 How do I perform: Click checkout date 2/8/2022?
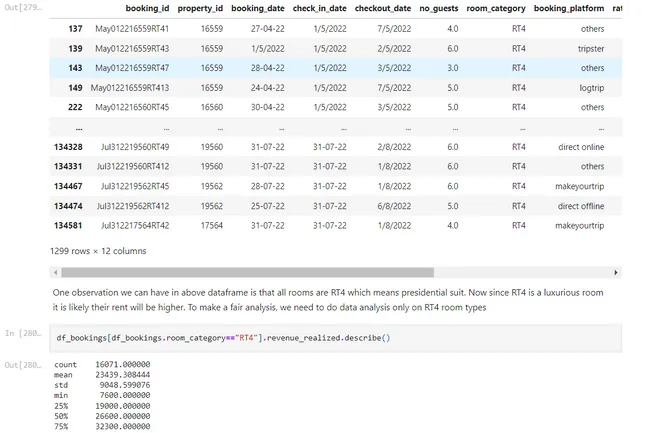tap(394, 147)
